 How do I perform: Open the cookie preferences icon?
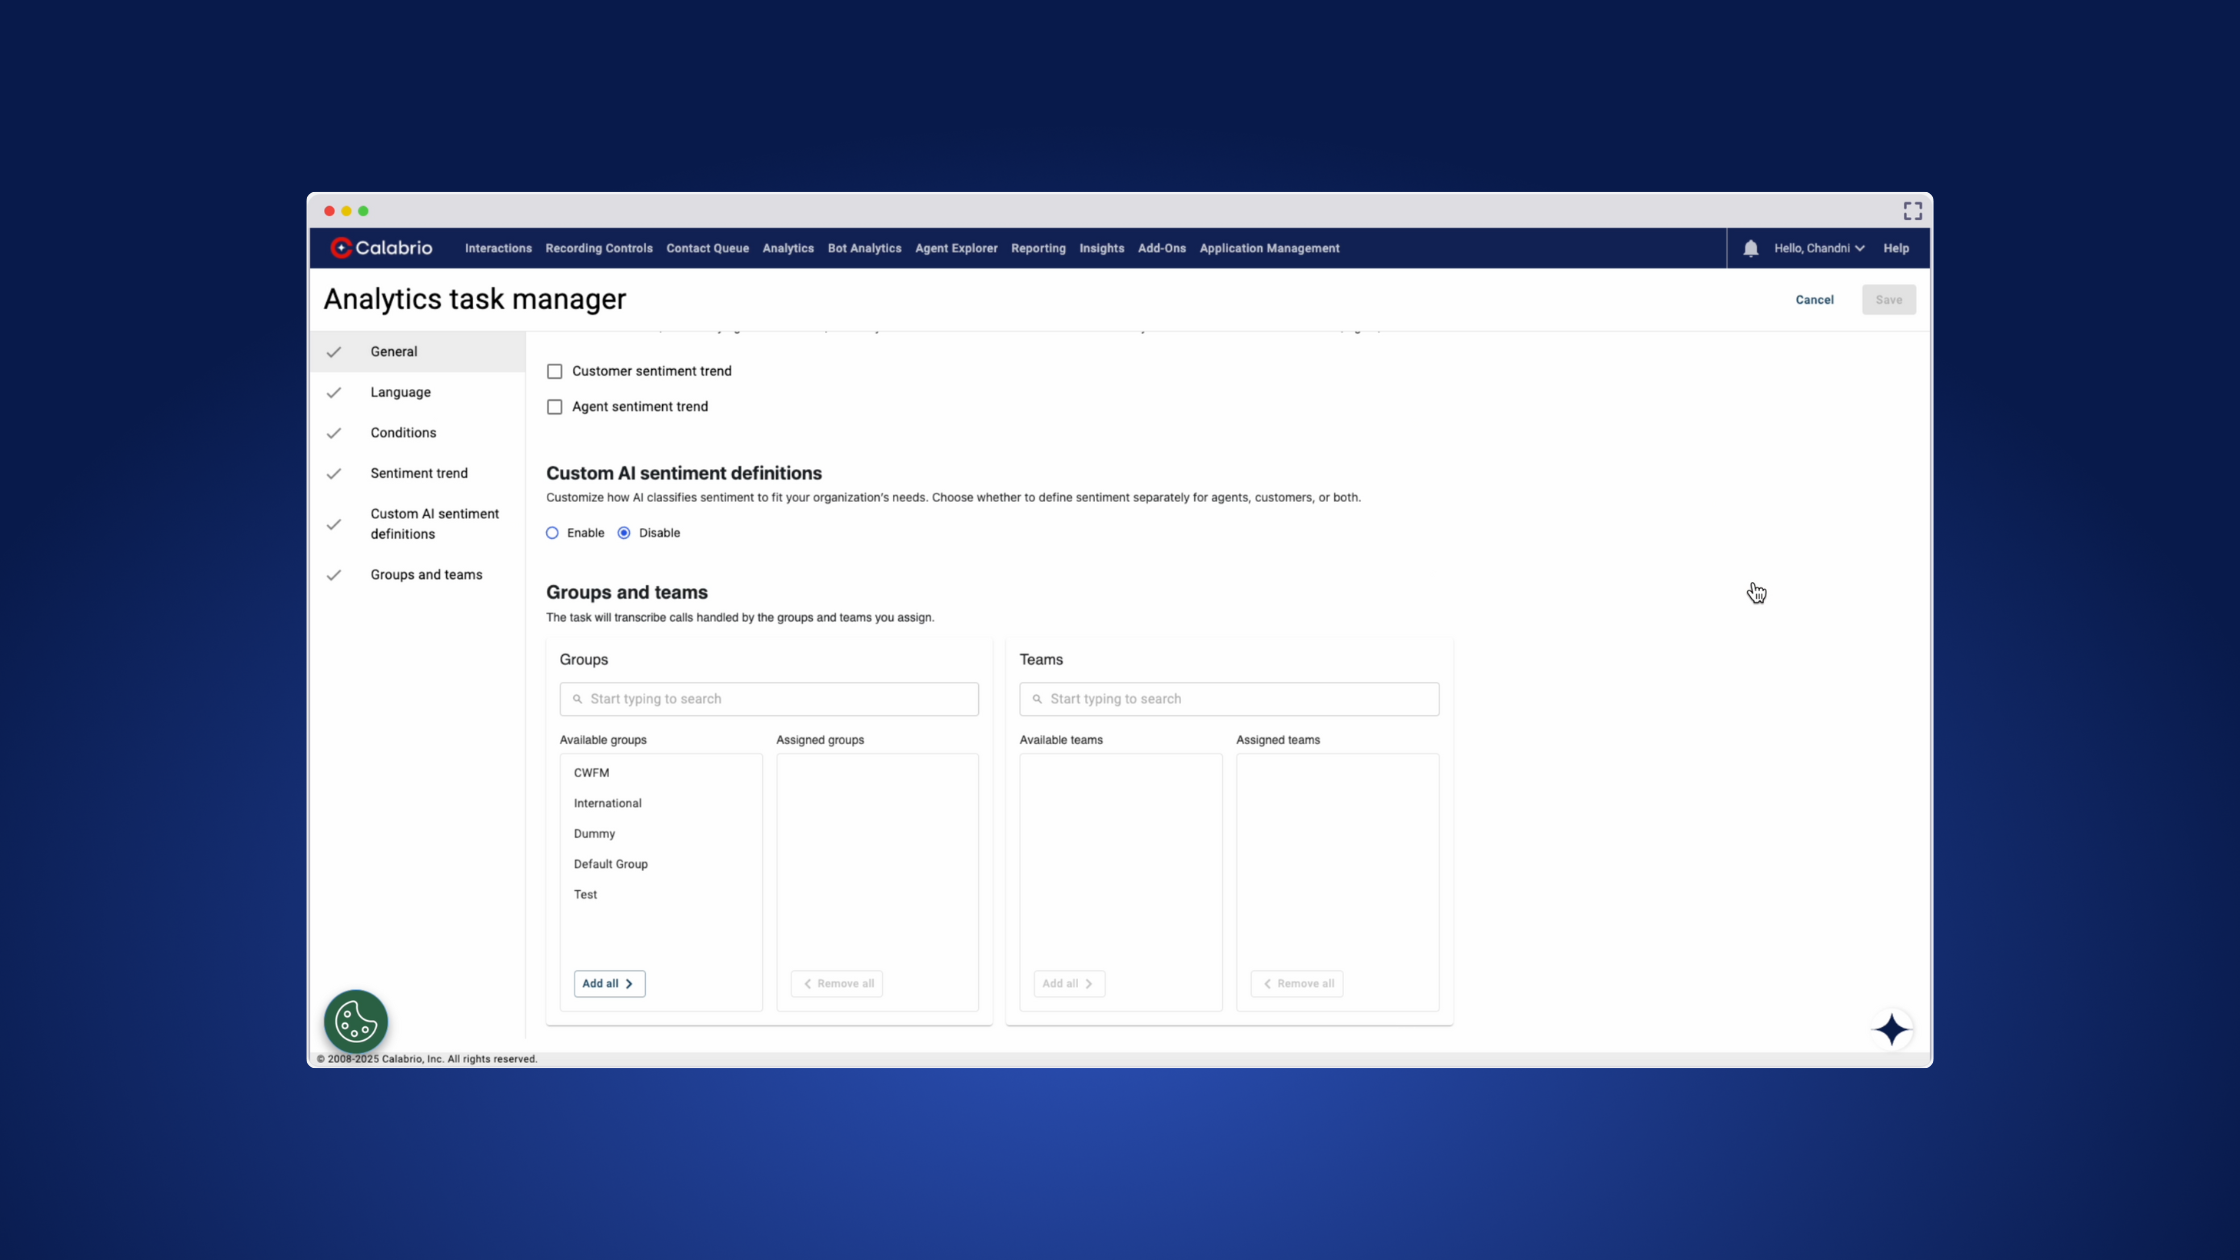pos(356,1022)
